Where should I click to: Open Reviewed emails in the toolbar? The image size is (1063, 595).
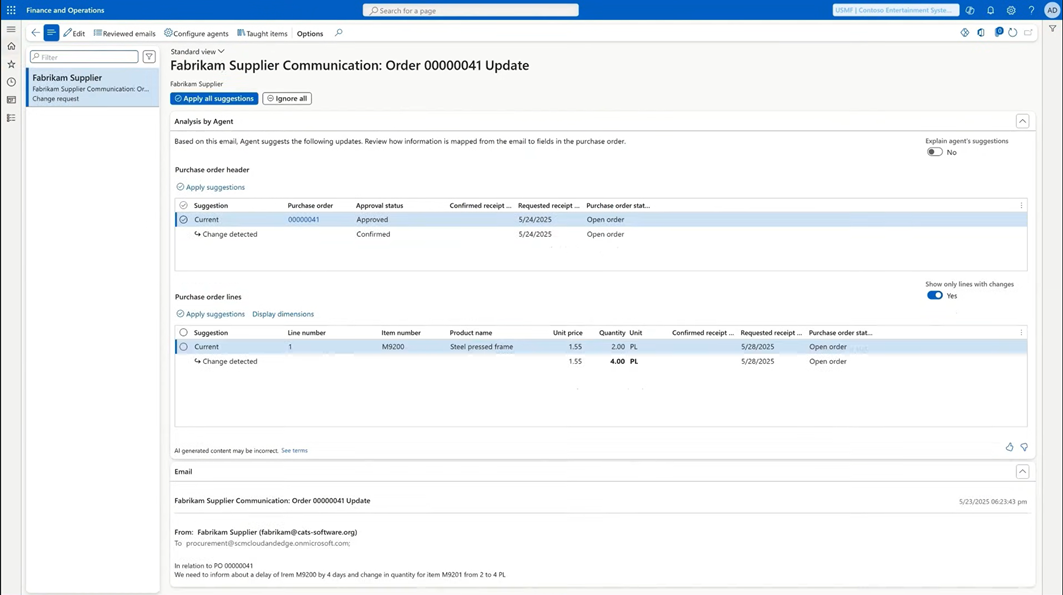(125, 33)
